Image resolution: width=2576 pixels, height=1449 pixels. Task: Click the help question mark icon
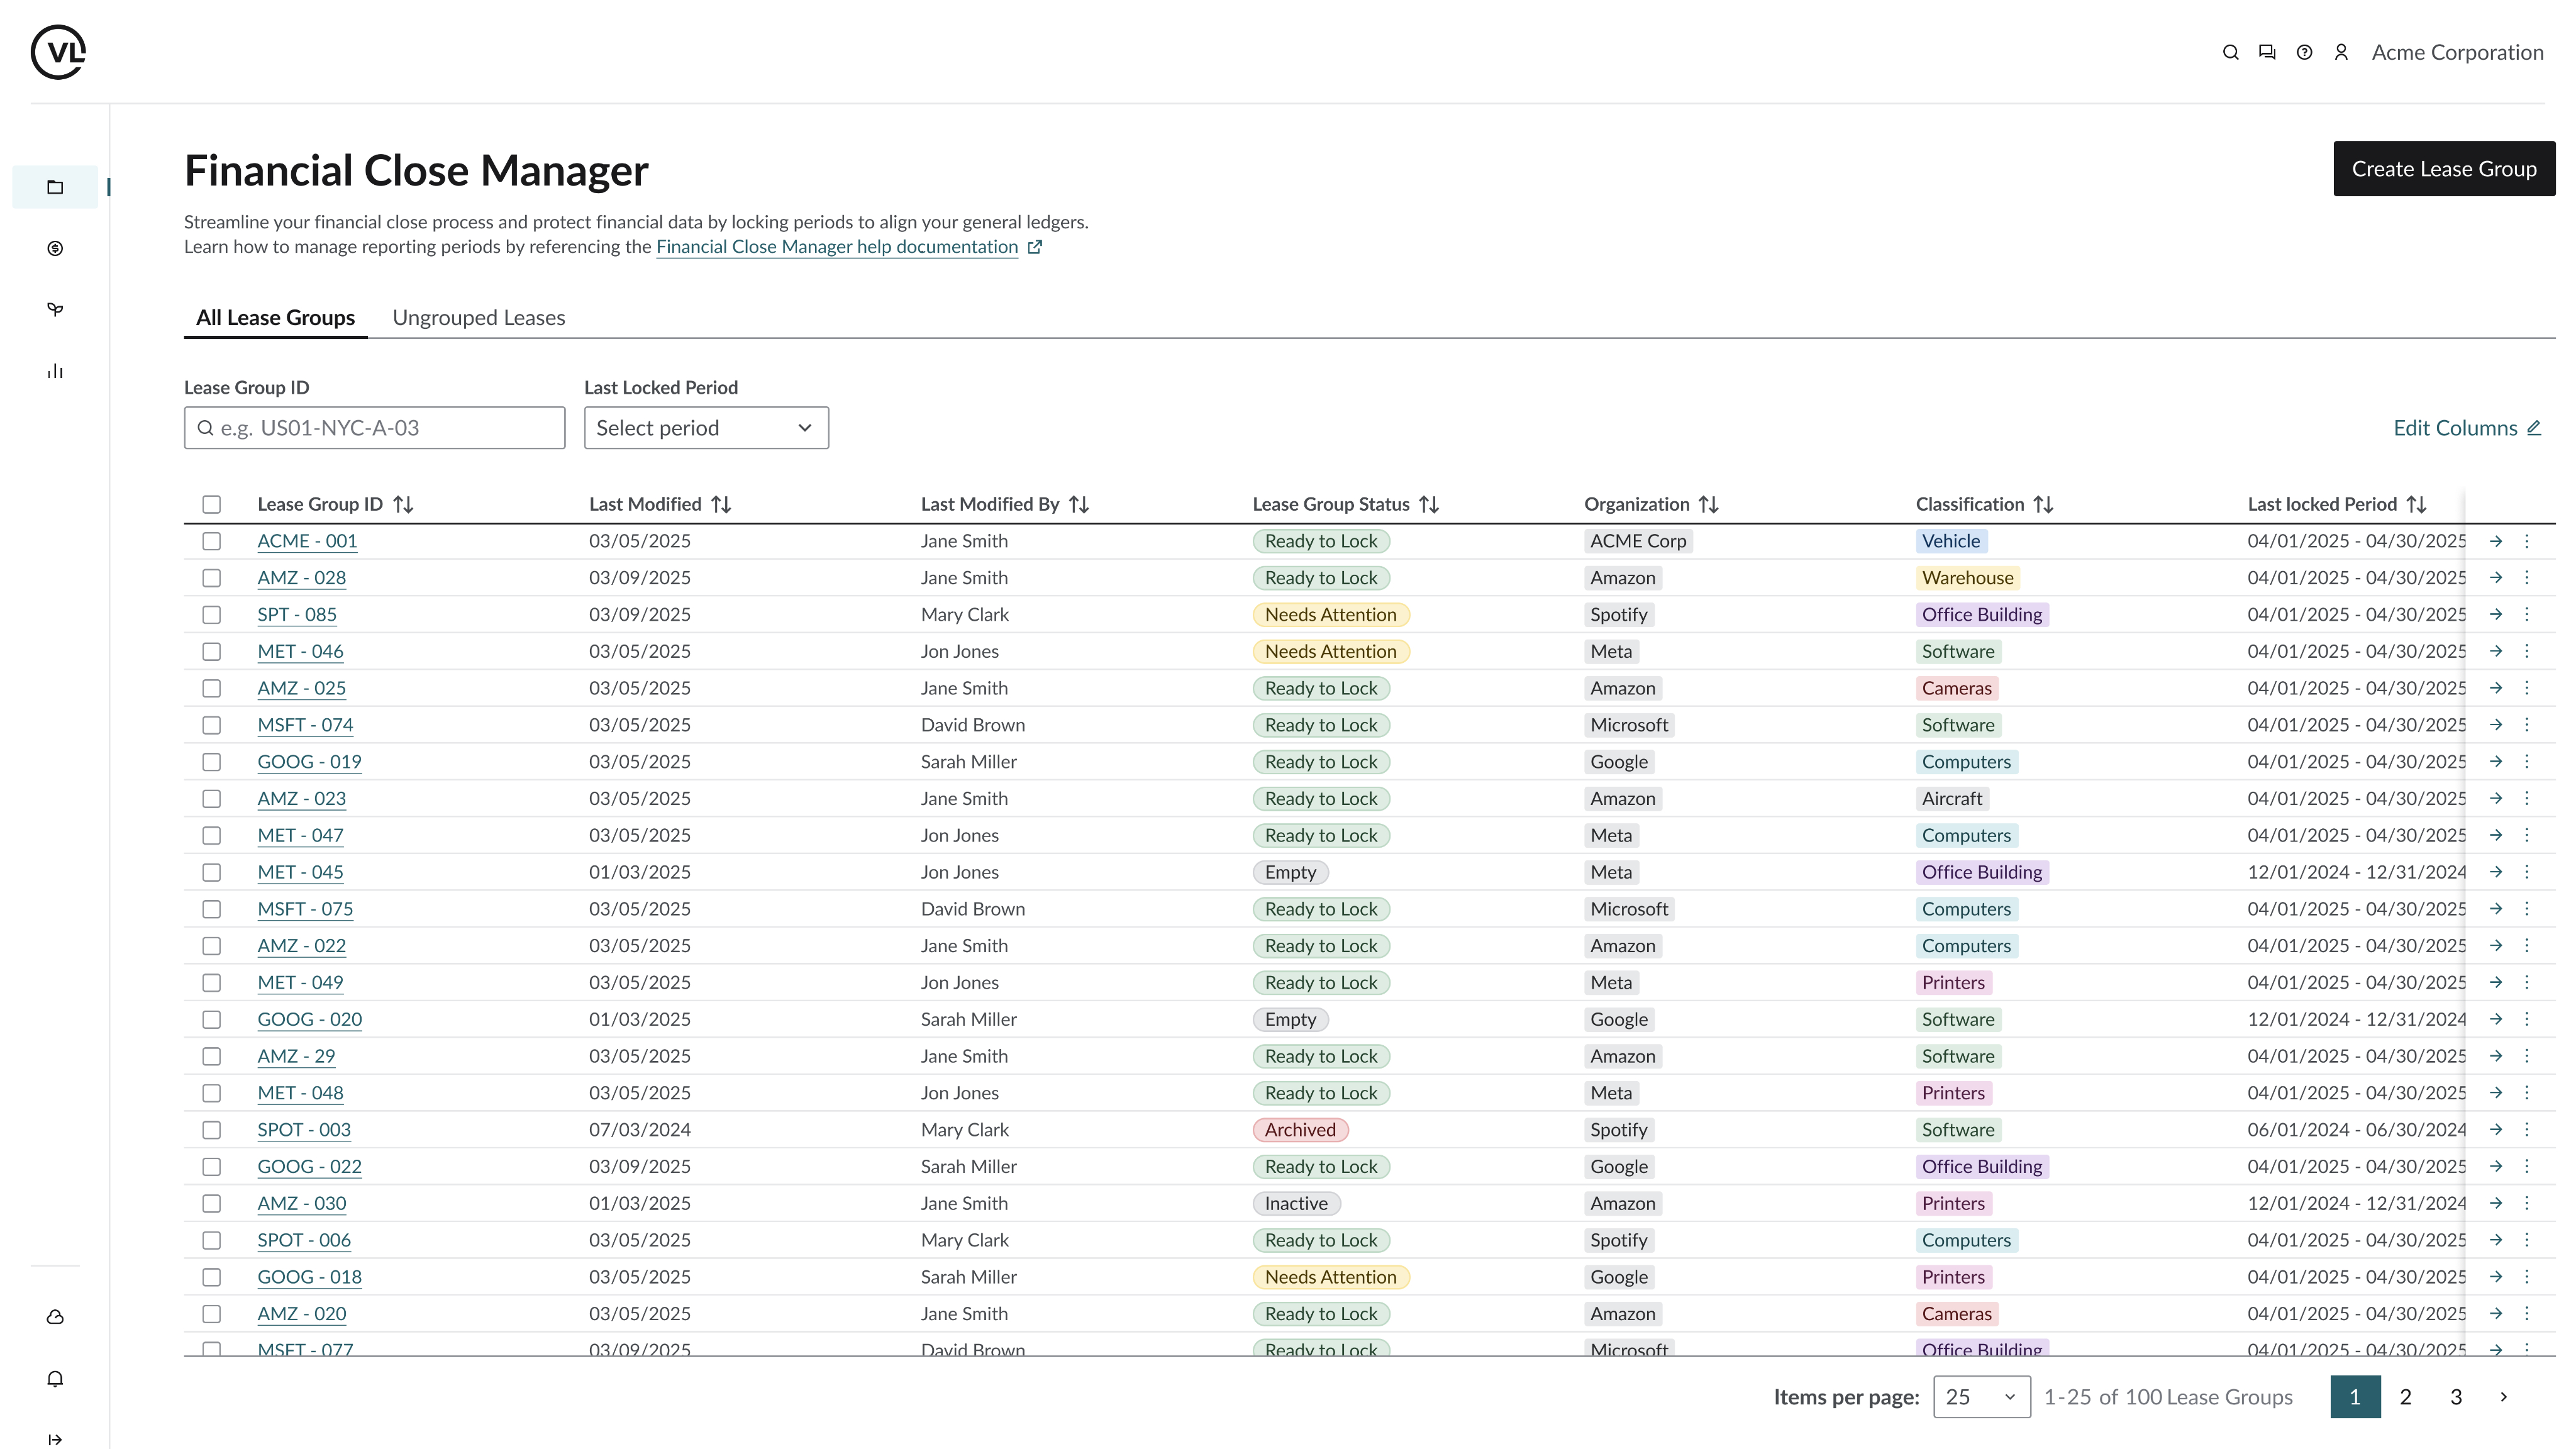2304,53
